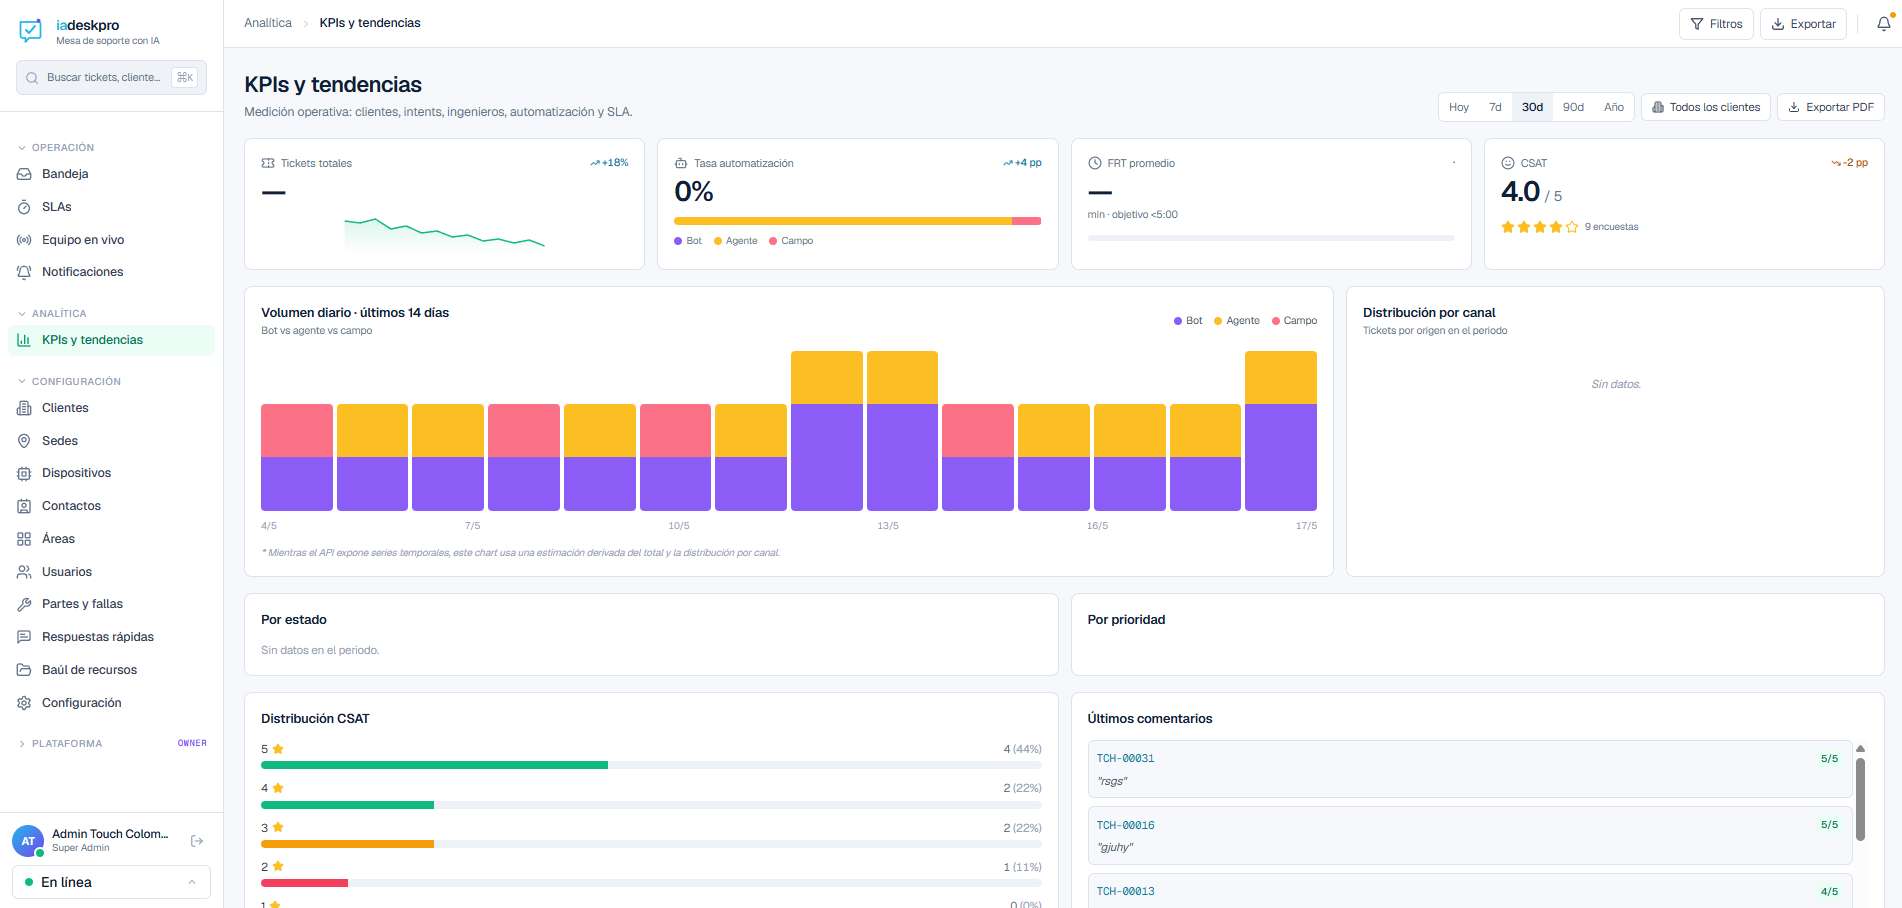This screenshot has width=1902, height=908.
Task: Open ticket TCH-00016 comment
Action: 1470,835
